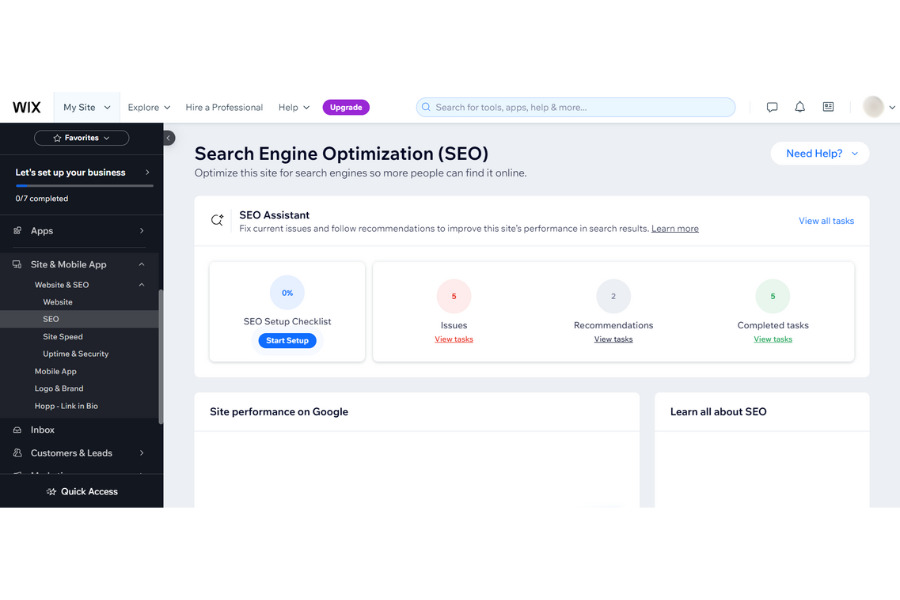Open the Favorites dropdown

(x=81, y=138)
